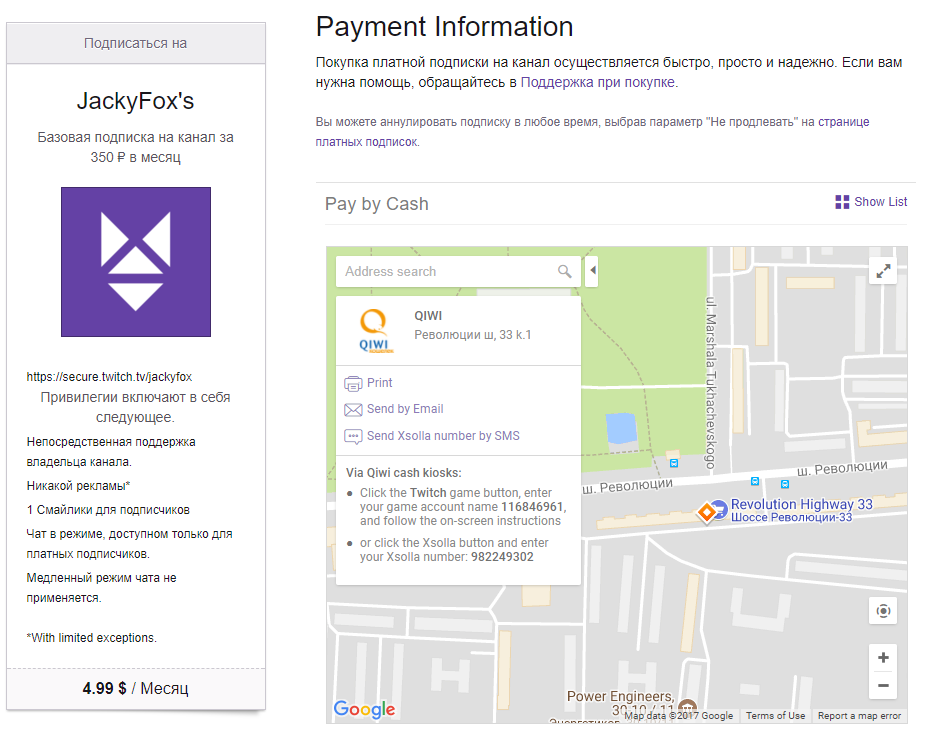Click the Send by Email envelope icon

pos(353,410)
